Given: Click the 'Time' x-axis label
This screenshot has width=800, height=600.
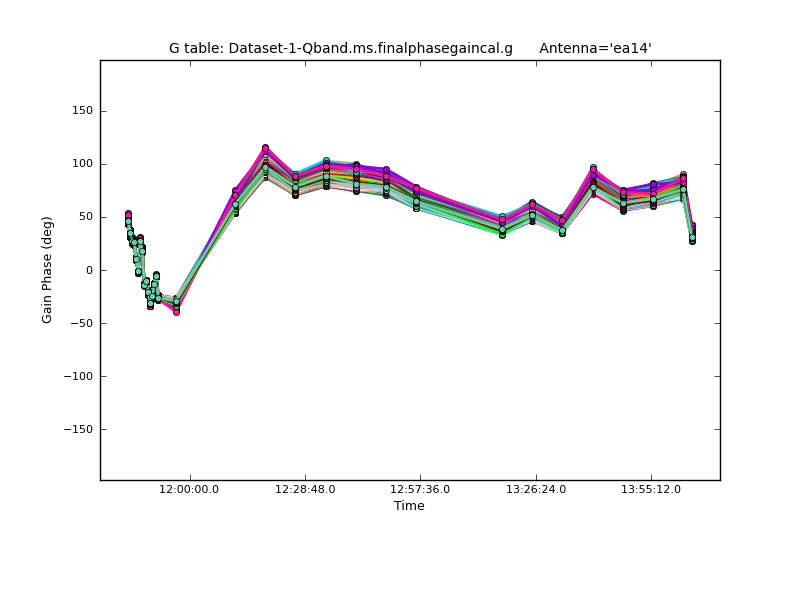Looking at the screenshot, I should [x=409, y=506].
